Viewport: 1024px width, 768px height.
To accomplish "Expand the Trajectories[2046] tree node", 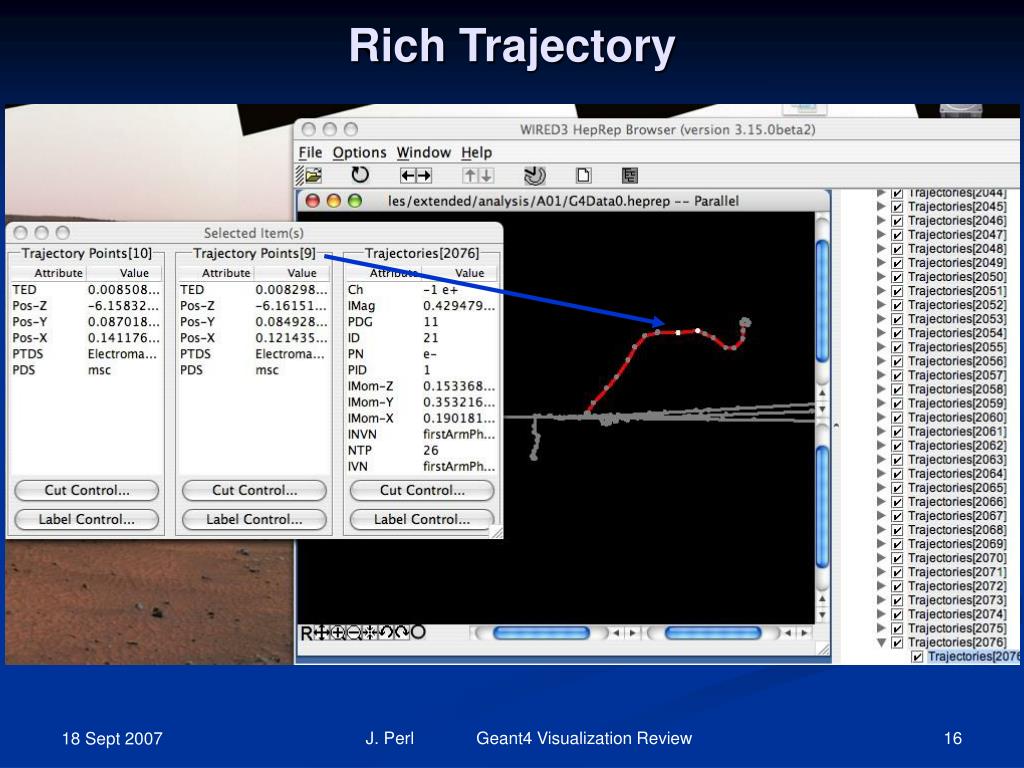I will point(881,221).
